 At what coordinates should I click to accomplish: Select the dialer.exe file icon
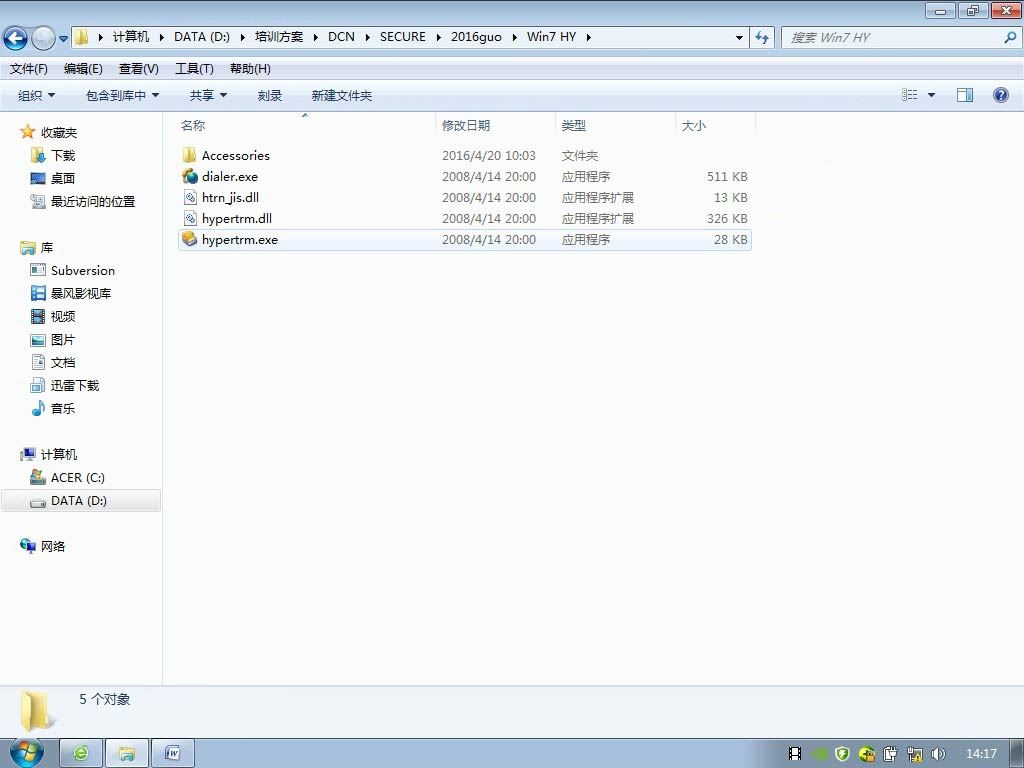point(190,176)
